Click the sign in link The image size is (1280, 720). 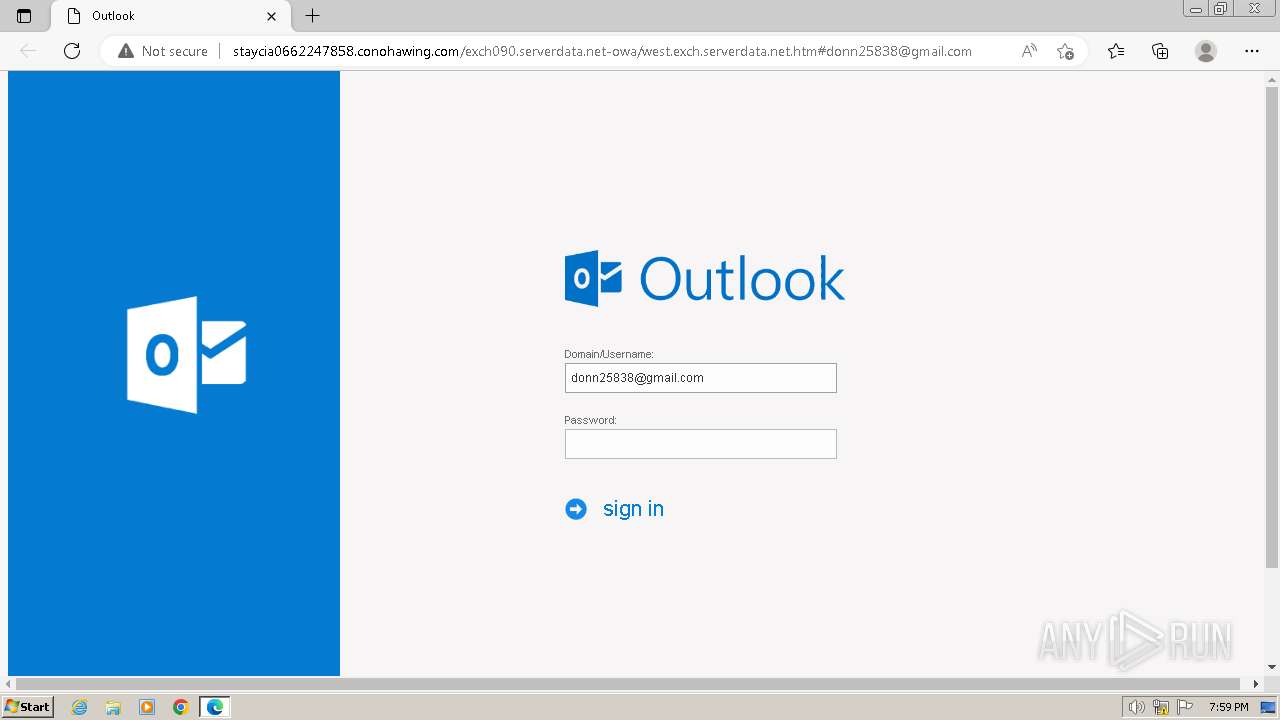[633, 509]
